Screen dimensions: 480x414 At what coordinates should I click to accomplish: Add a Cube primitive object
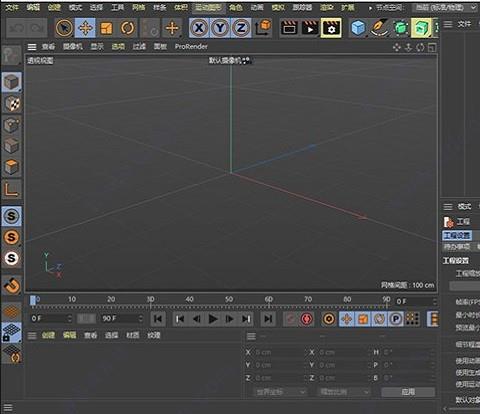(x=358, y=28)
